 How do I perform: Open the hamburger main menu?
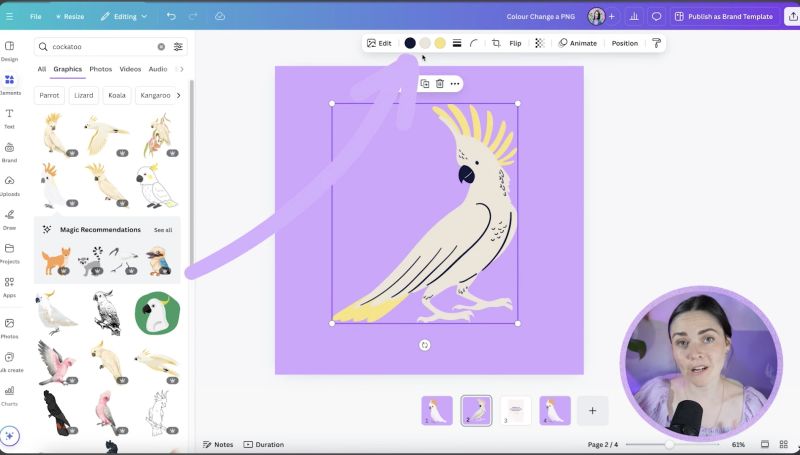coord(9,16)
